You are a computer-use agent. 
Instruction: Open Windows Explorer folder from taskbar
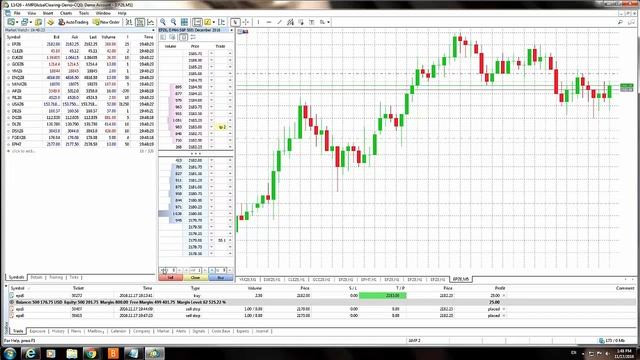[x=72, y=353]
